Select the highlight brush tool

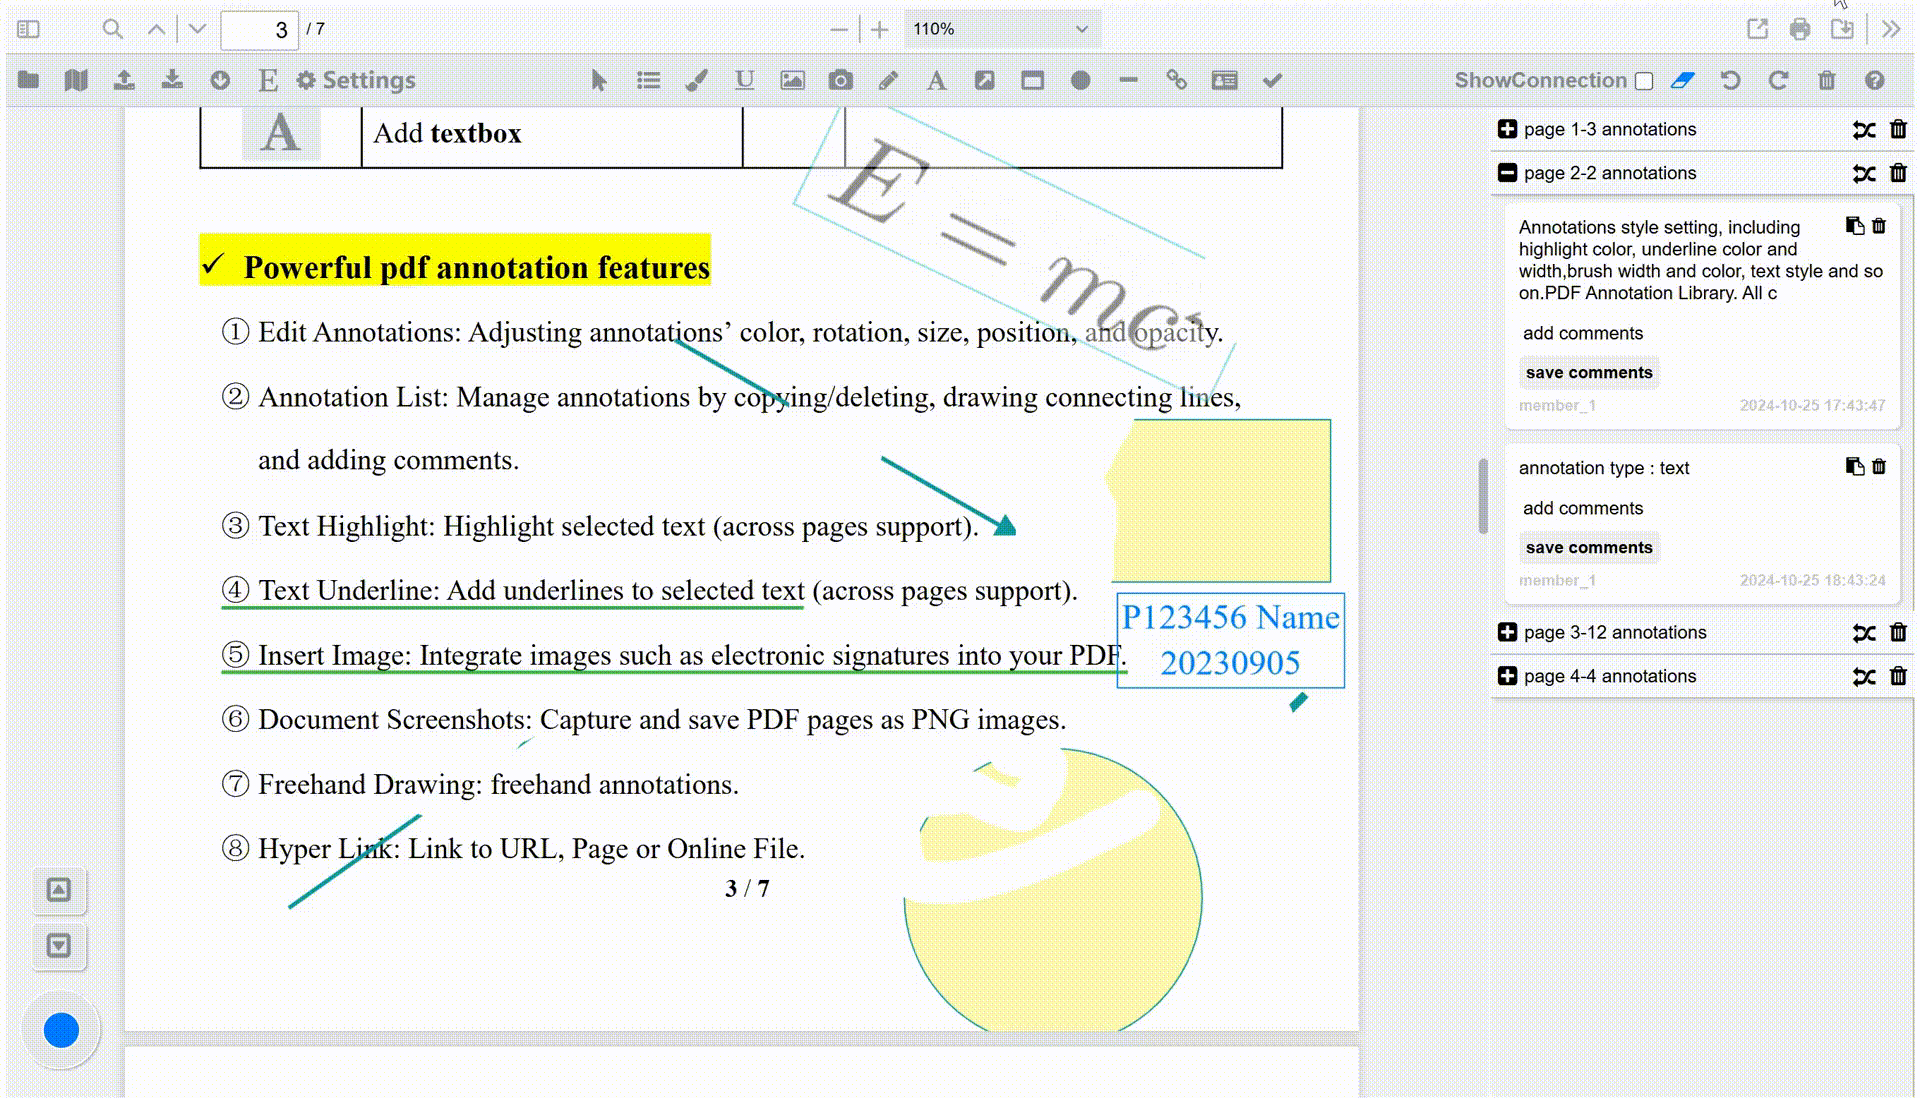[x=696, y=81]
